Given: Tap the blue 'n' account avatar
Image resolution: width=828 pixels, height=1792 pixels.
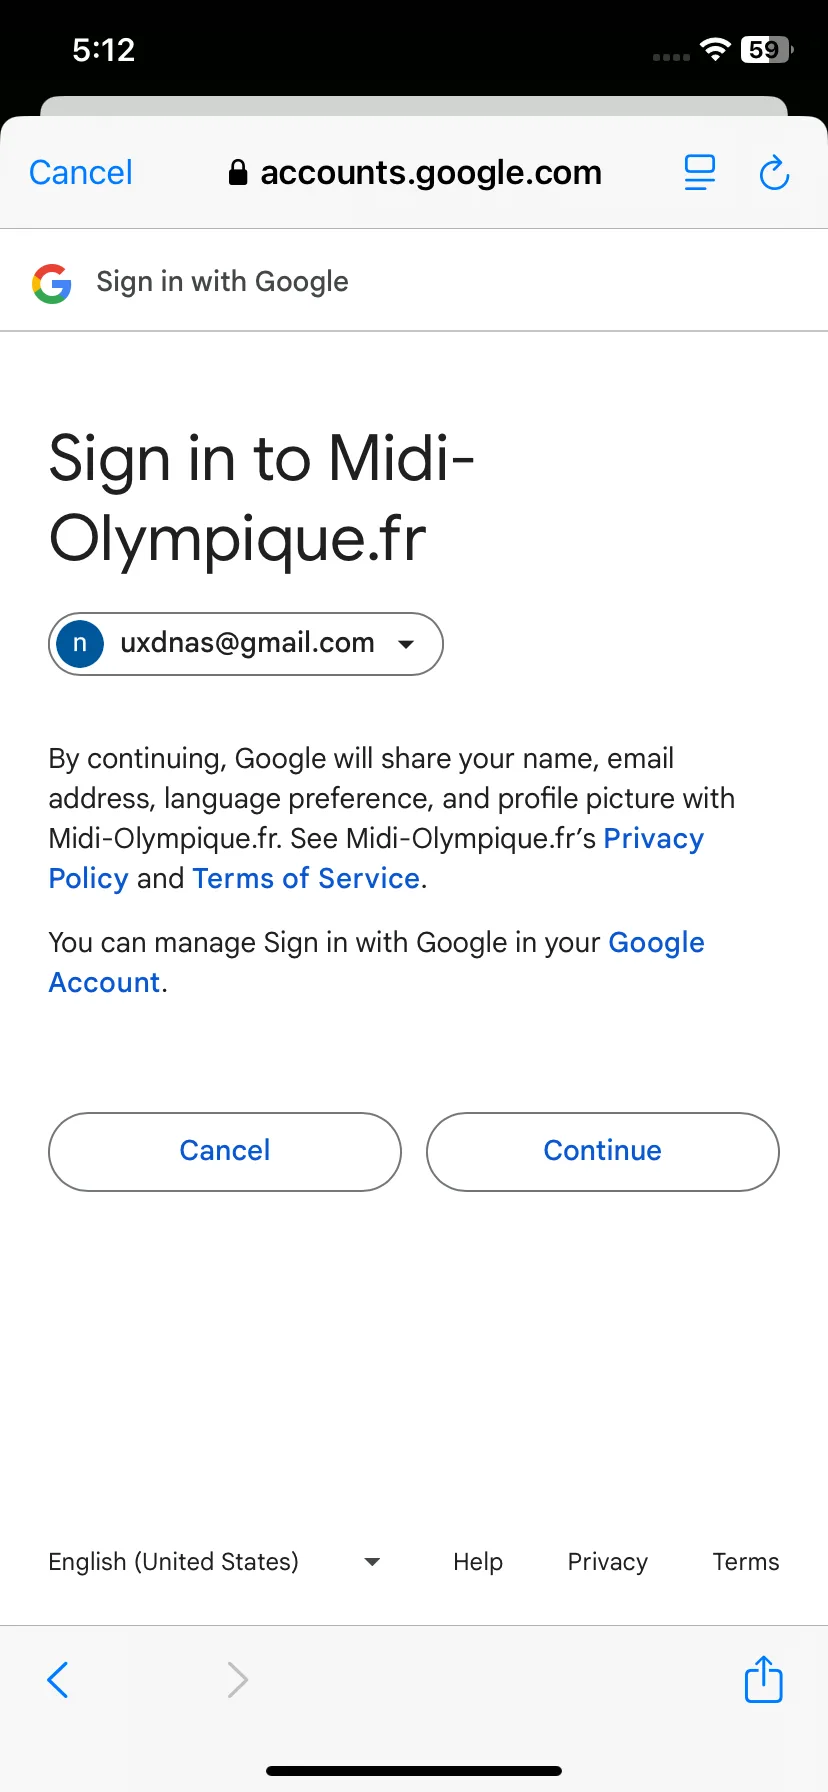Looking at the screenshot, I should [x=80, y=643].
